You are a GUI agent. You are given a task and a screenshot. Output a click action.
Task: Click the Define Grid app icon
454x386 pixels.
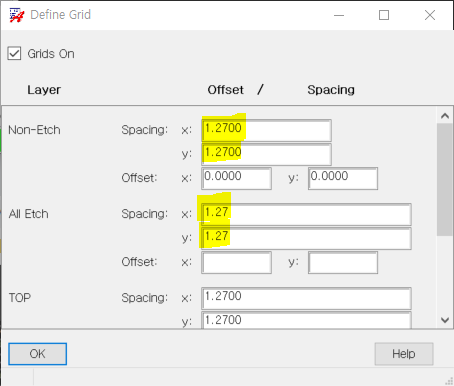[x=16, y=15]
